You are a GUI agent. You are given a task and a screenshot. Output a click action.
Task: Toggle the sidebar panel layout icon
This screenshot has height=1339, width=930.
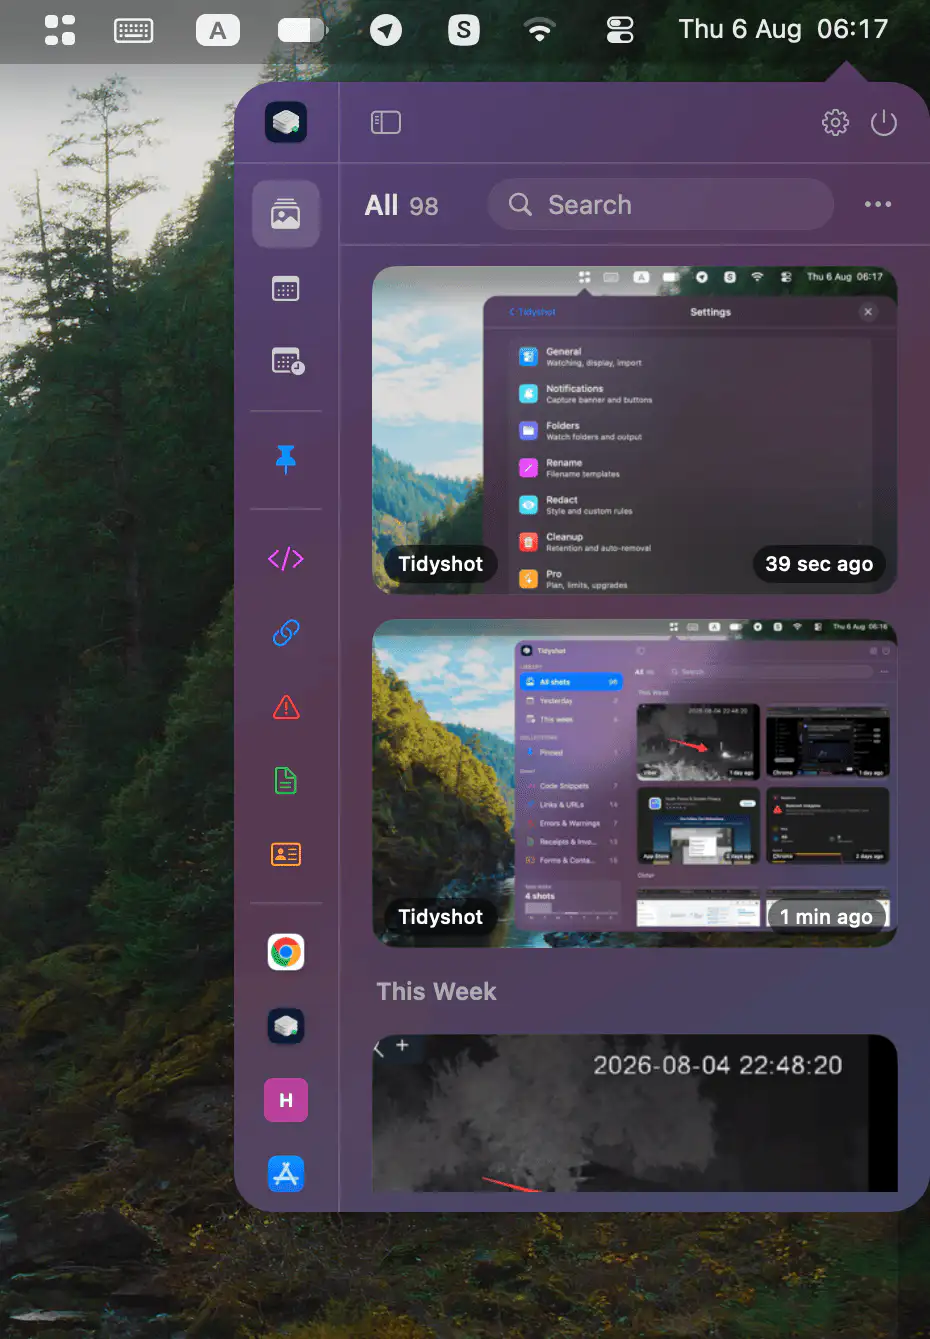[x=386, y=123]
